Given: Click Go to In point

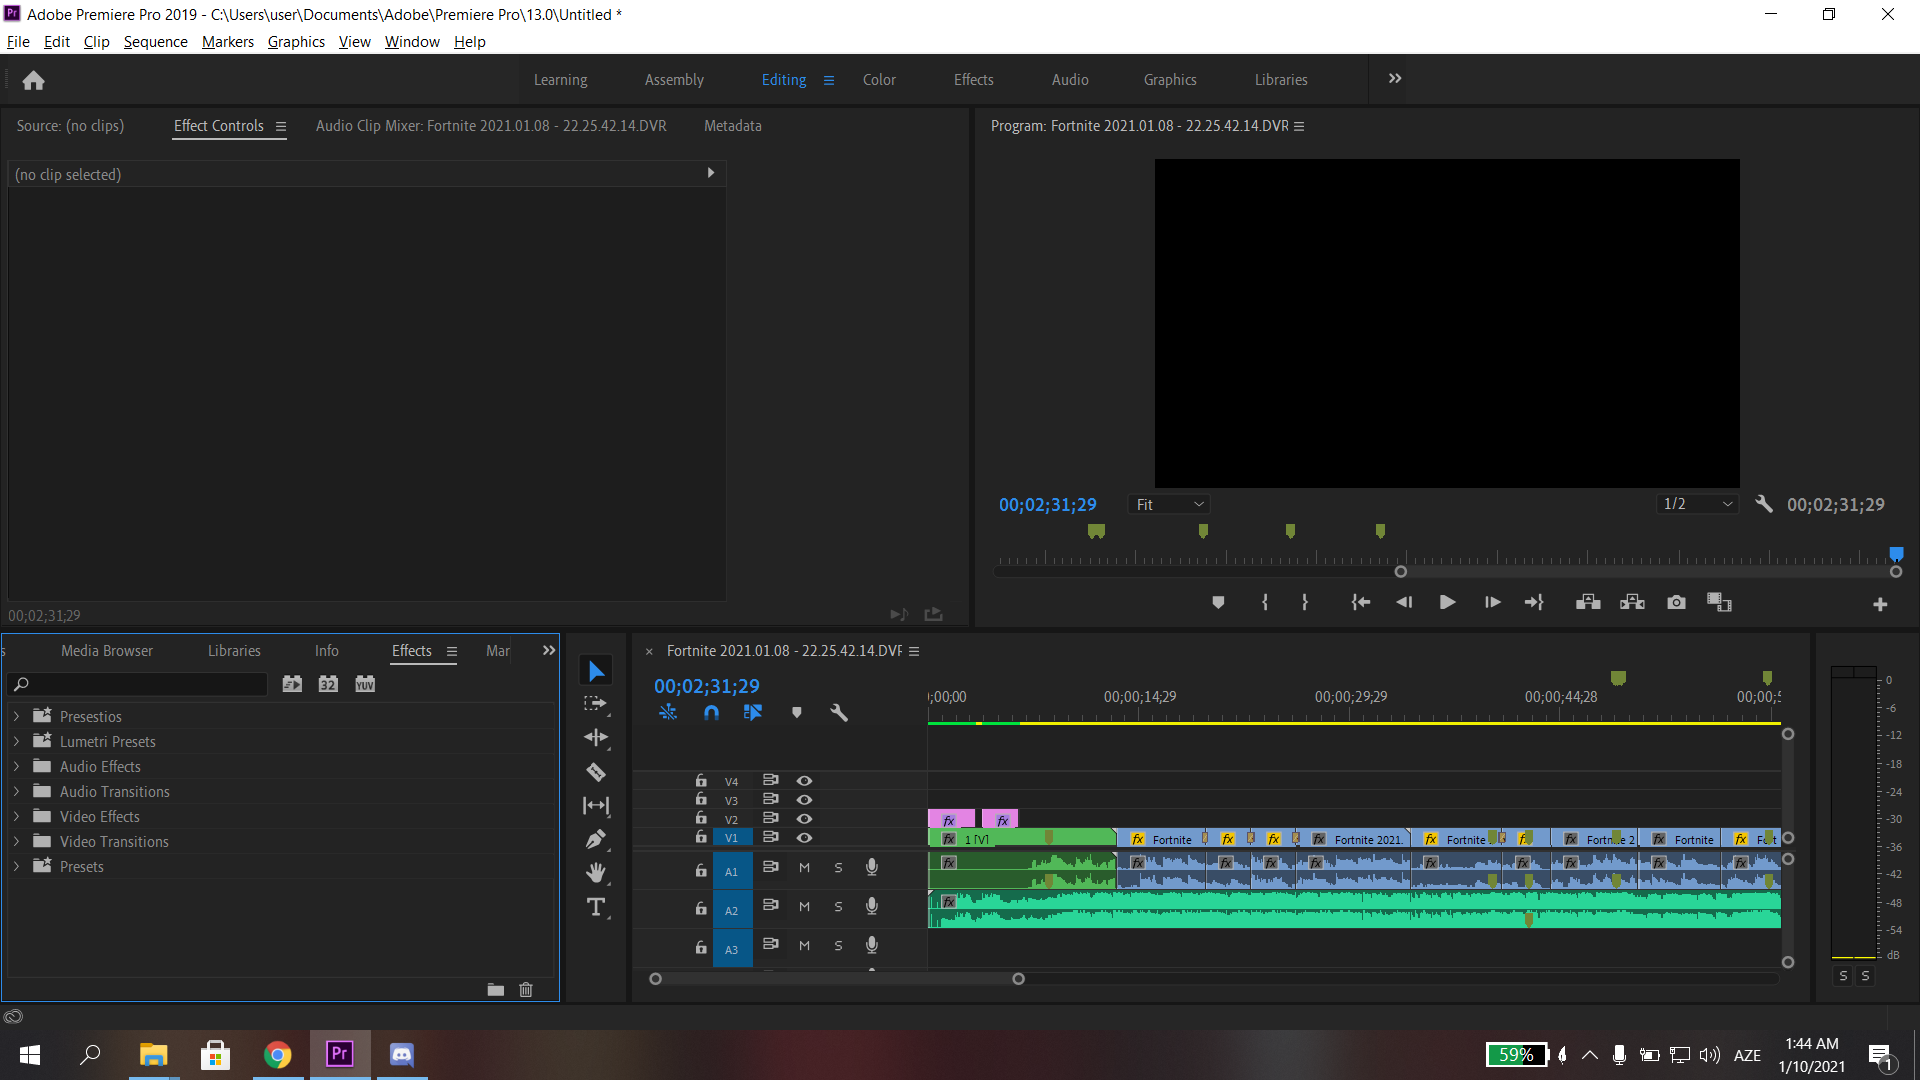Looking at the screenshot, I should click(1361, 603).
